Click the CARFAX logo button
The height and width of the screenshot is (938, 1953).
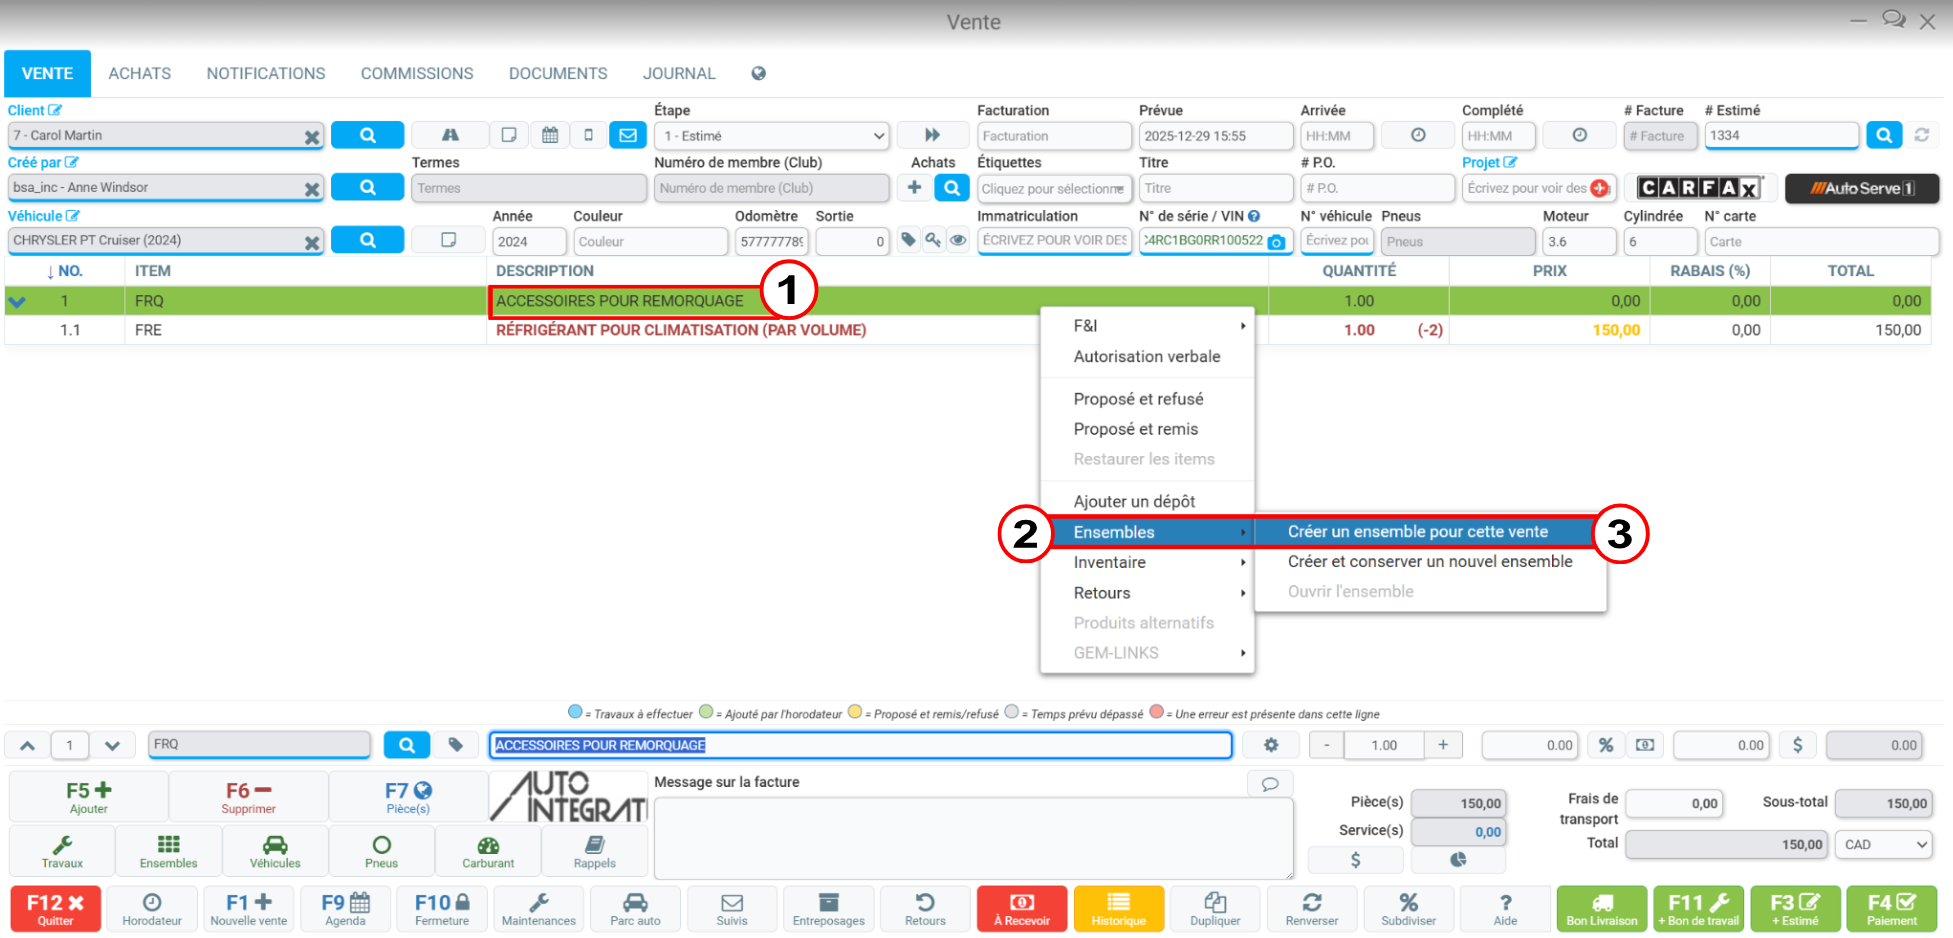pyautogui.click(x=1698, y=188)
